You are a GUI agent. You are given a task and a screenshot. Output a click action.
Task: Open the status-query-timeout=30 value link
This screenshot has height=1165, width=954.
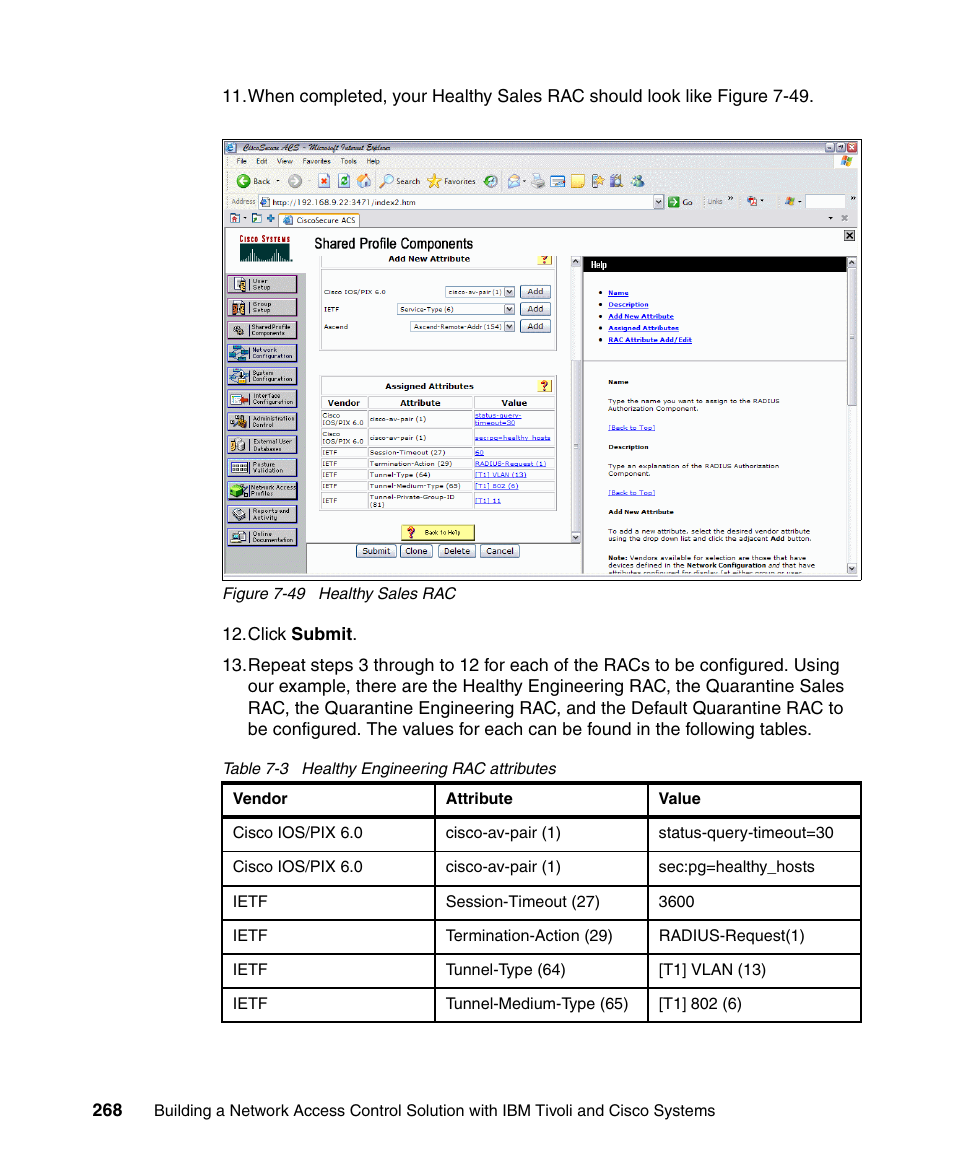498,419
